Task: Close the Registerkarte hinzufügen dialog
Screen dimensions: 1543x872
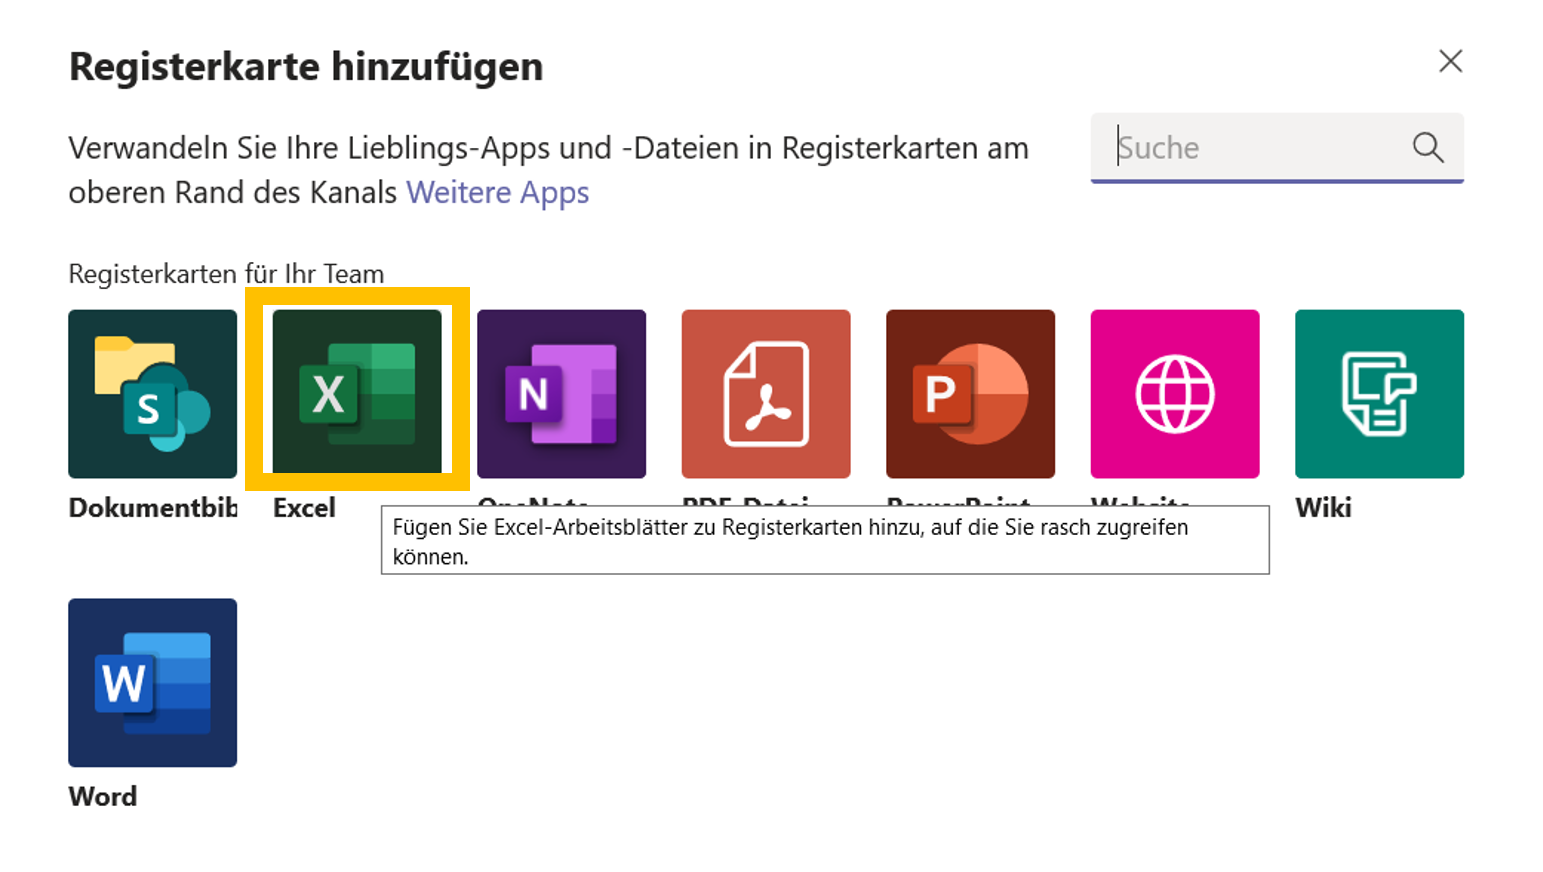Action: coord(1450,61)
